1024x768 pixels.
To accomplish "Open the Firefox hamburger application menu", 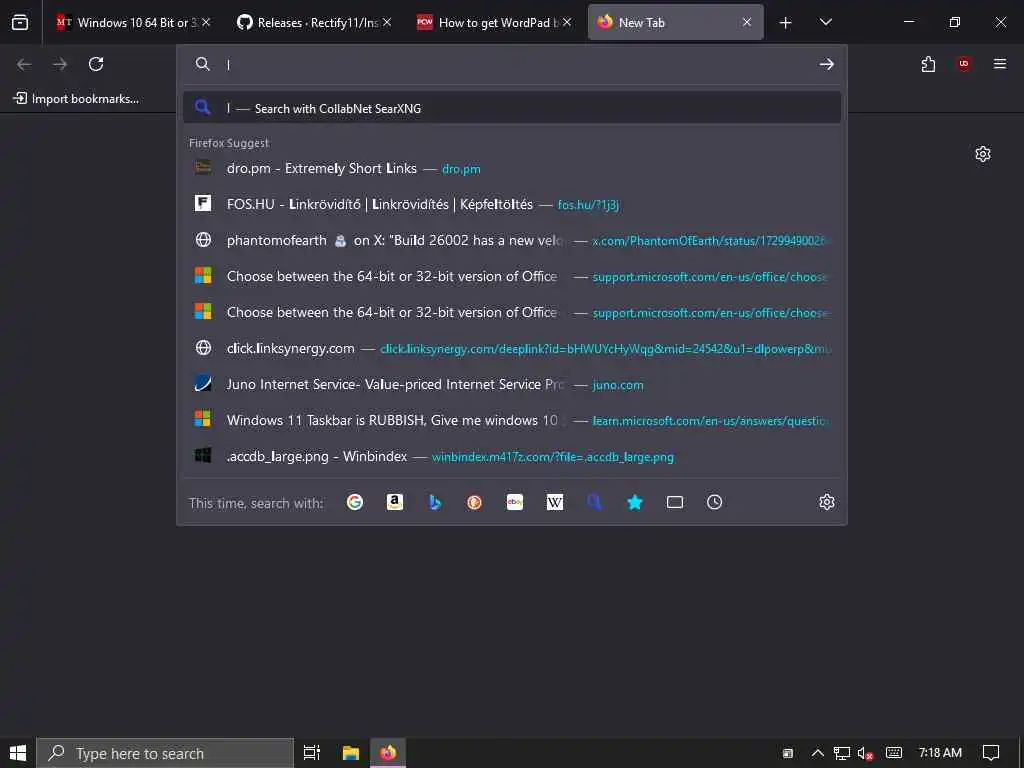I will pyautogui.click(x=999, y=64).
